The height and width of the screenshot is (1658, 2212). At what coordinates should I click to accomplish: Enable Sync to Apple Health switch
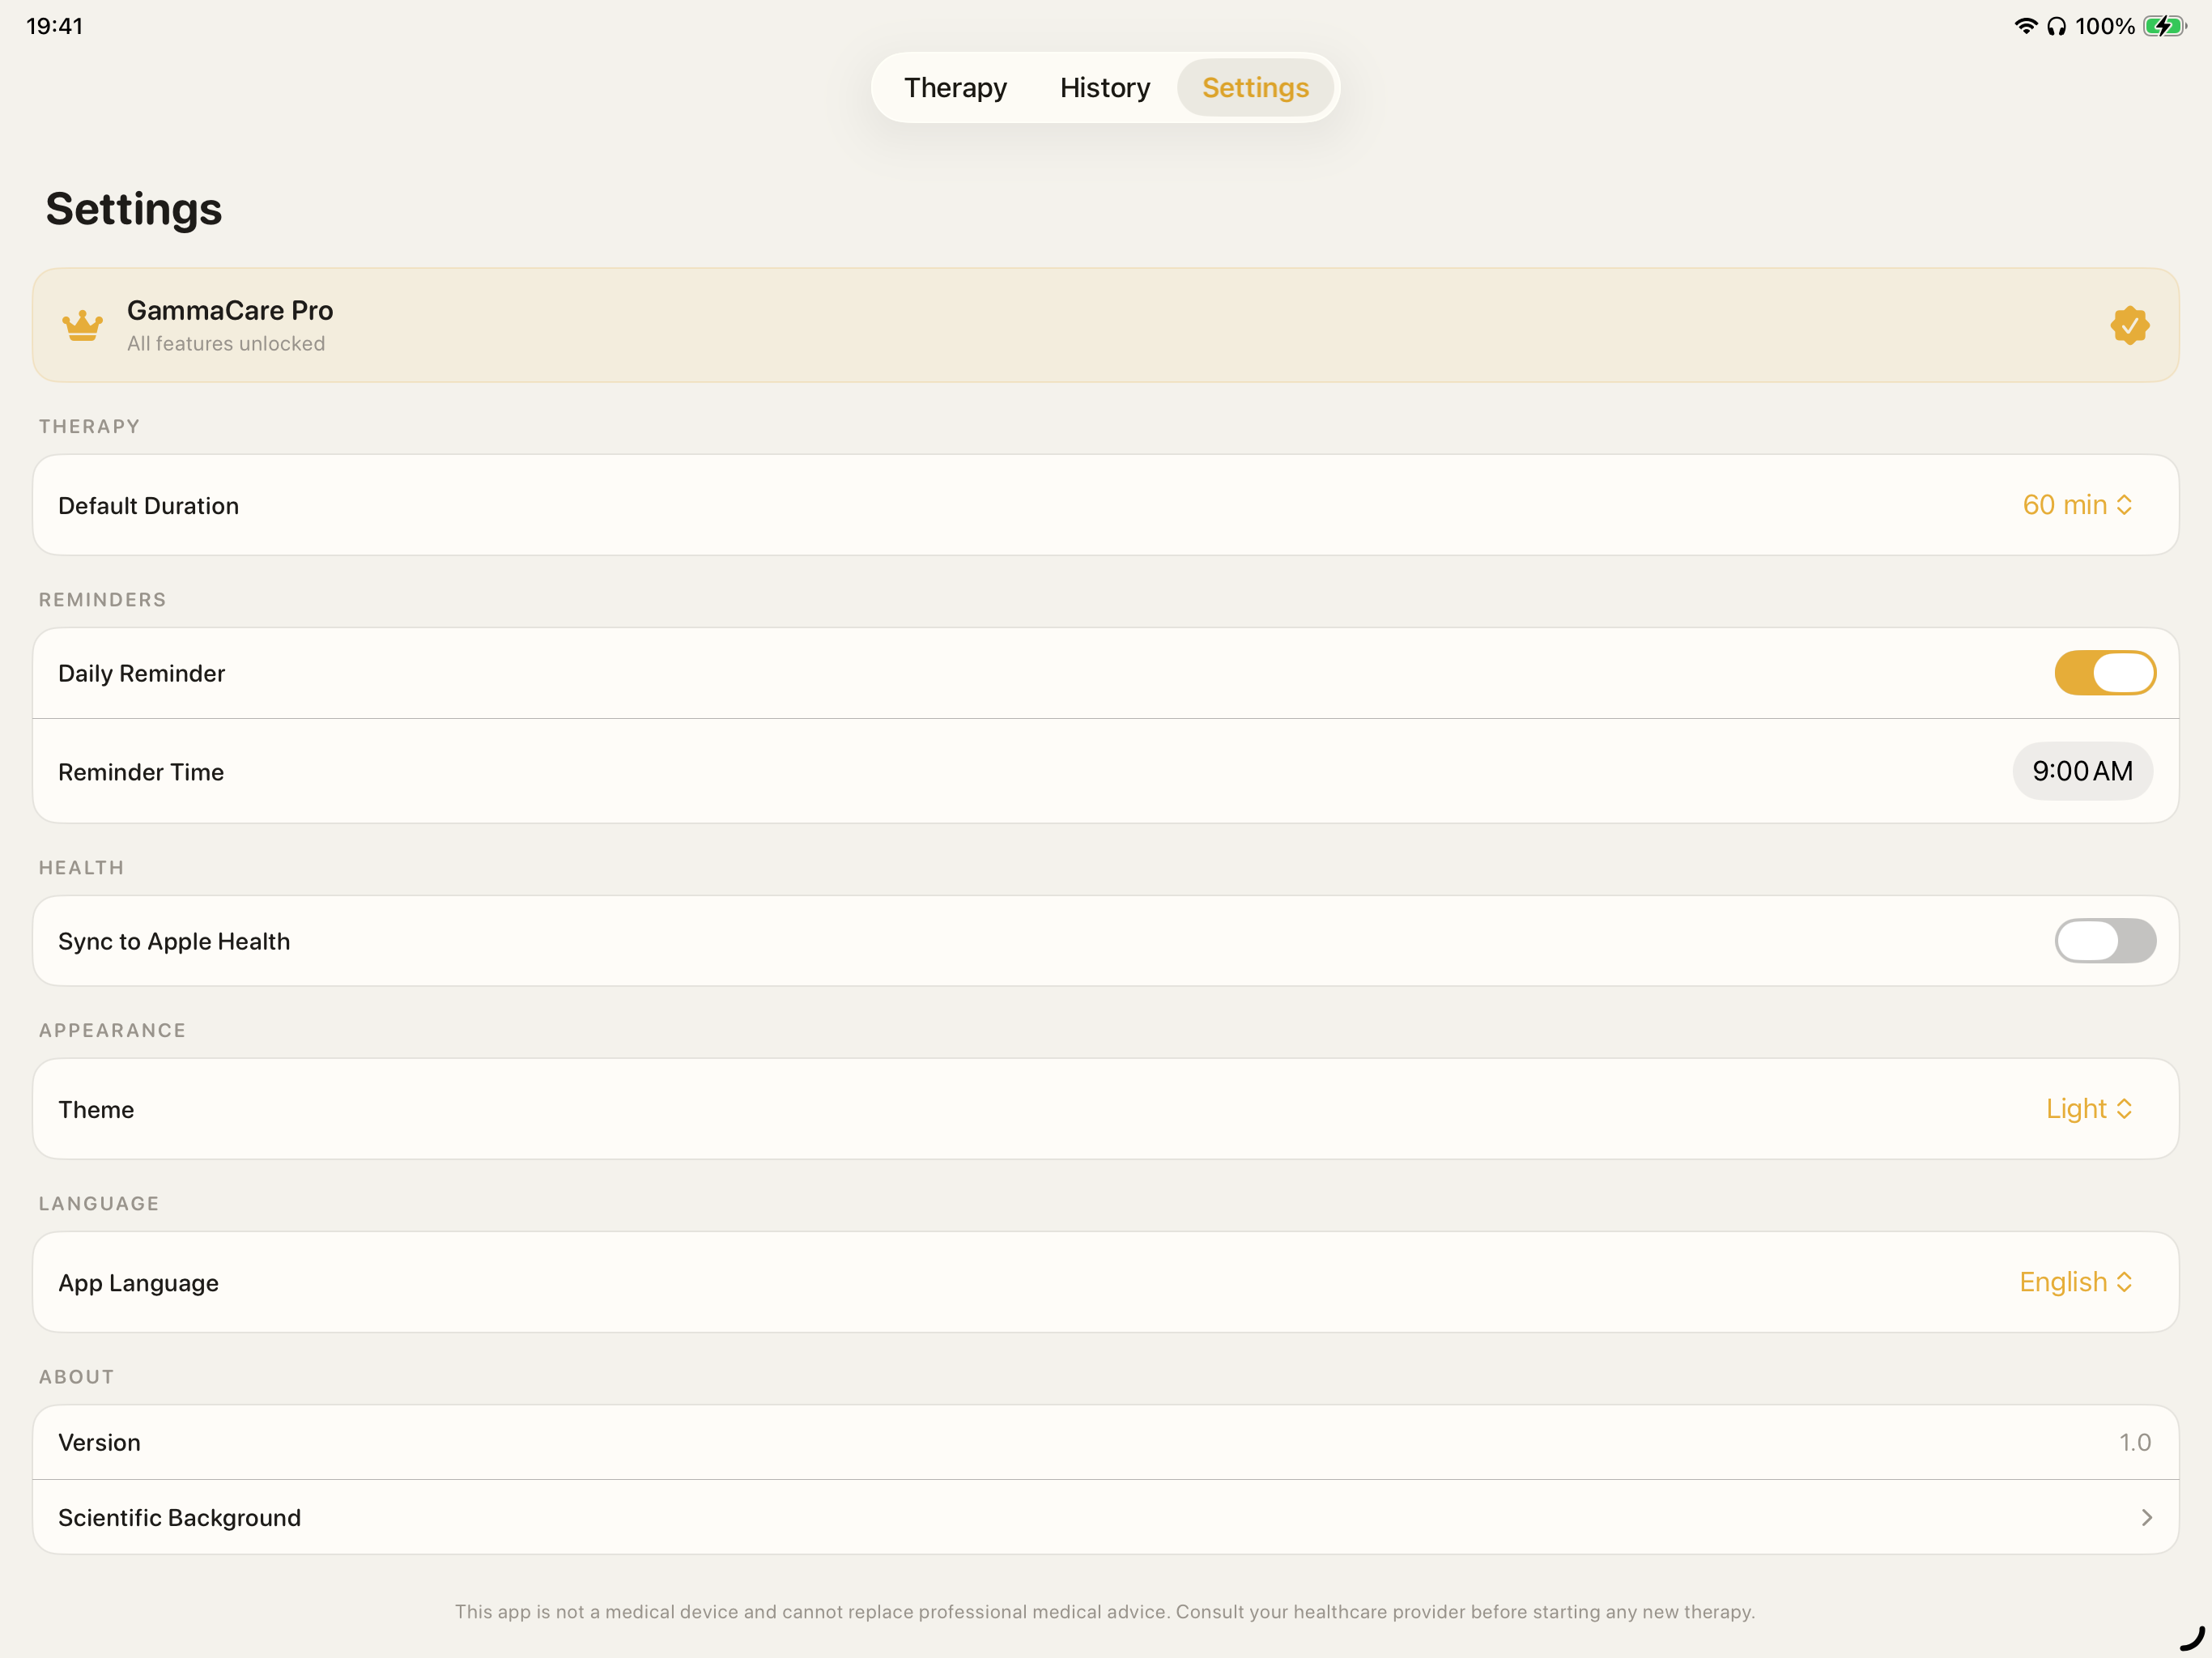point(2105,941)
